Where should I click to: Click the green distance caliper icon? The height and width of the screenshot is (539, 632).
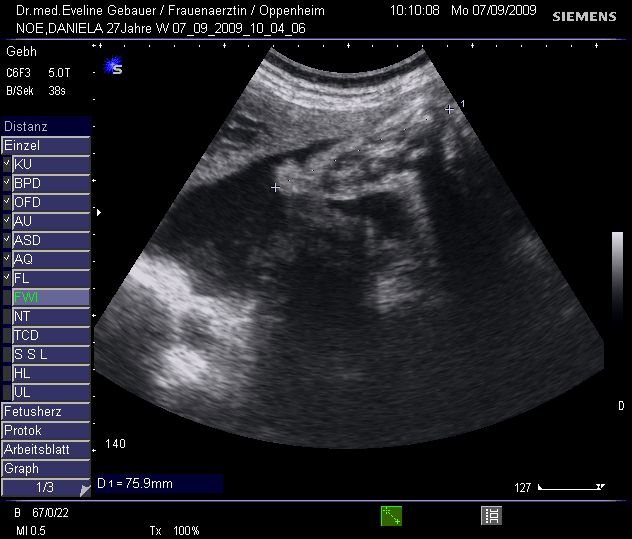tap(391, 515)
